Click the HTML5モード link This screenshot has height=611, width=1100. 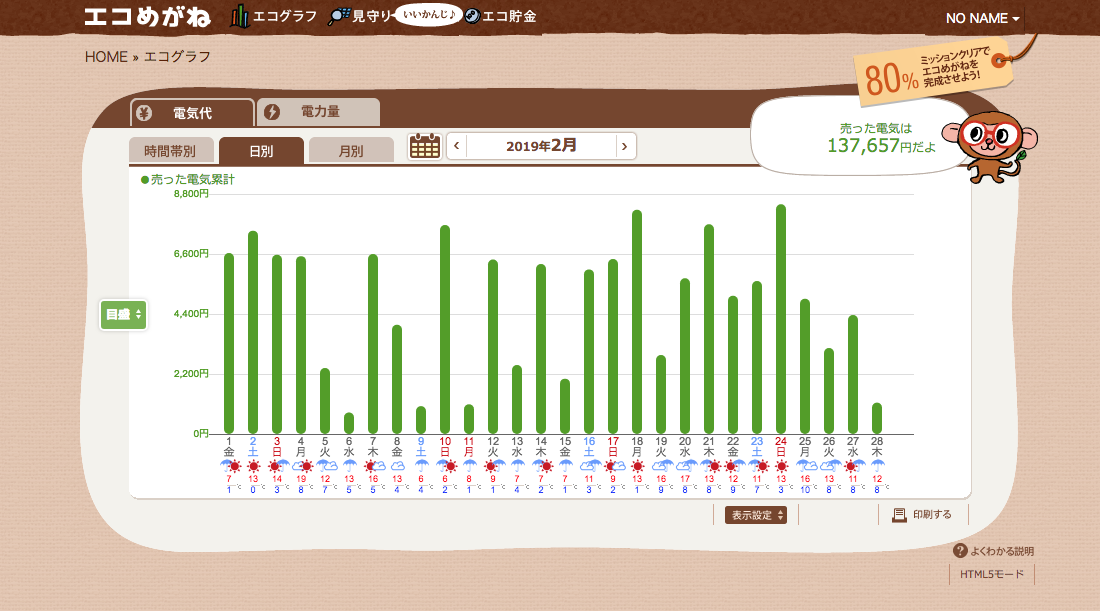[x=992, y=575]
